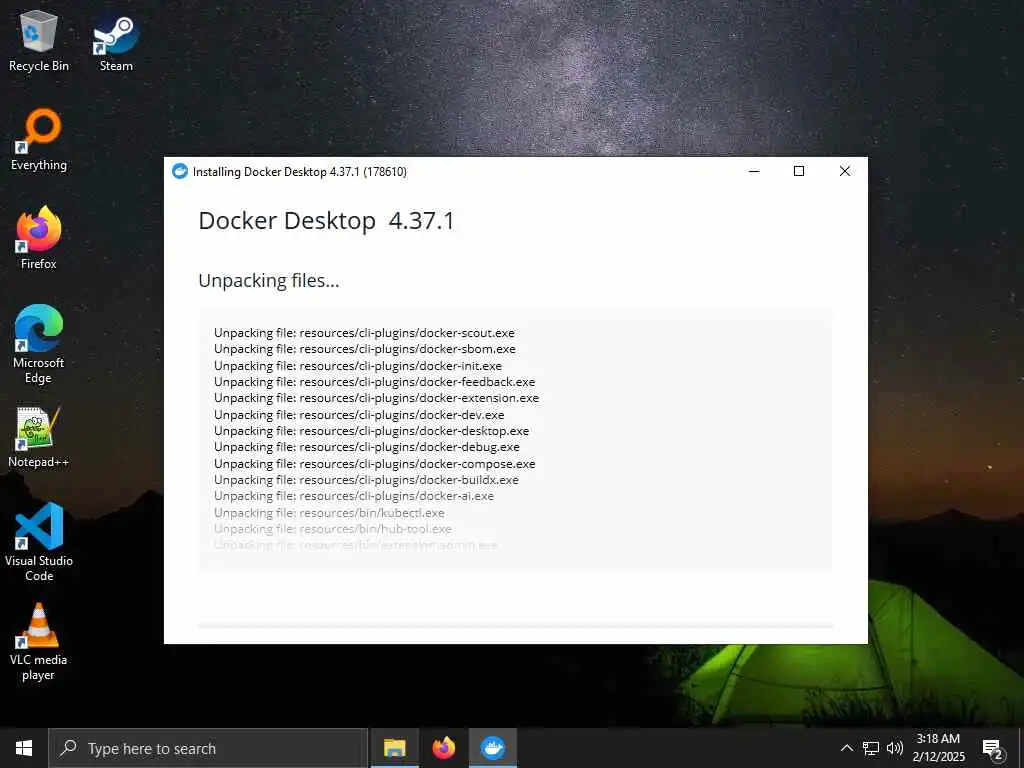The image size is (1024, 768).
Task: Open the Recycle Bin desktop icon
Action: pos(39,40)
